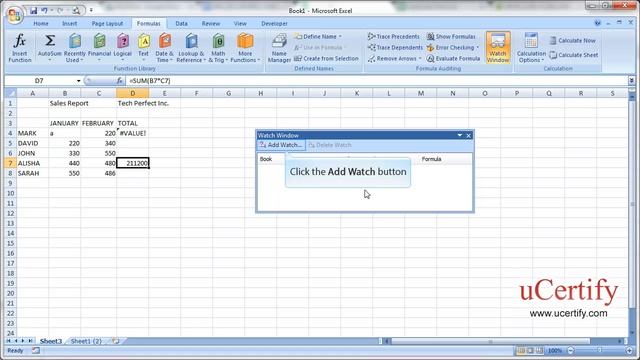
Task: Open Watch Window options dropdown arrow
Action: click(460, 135)
